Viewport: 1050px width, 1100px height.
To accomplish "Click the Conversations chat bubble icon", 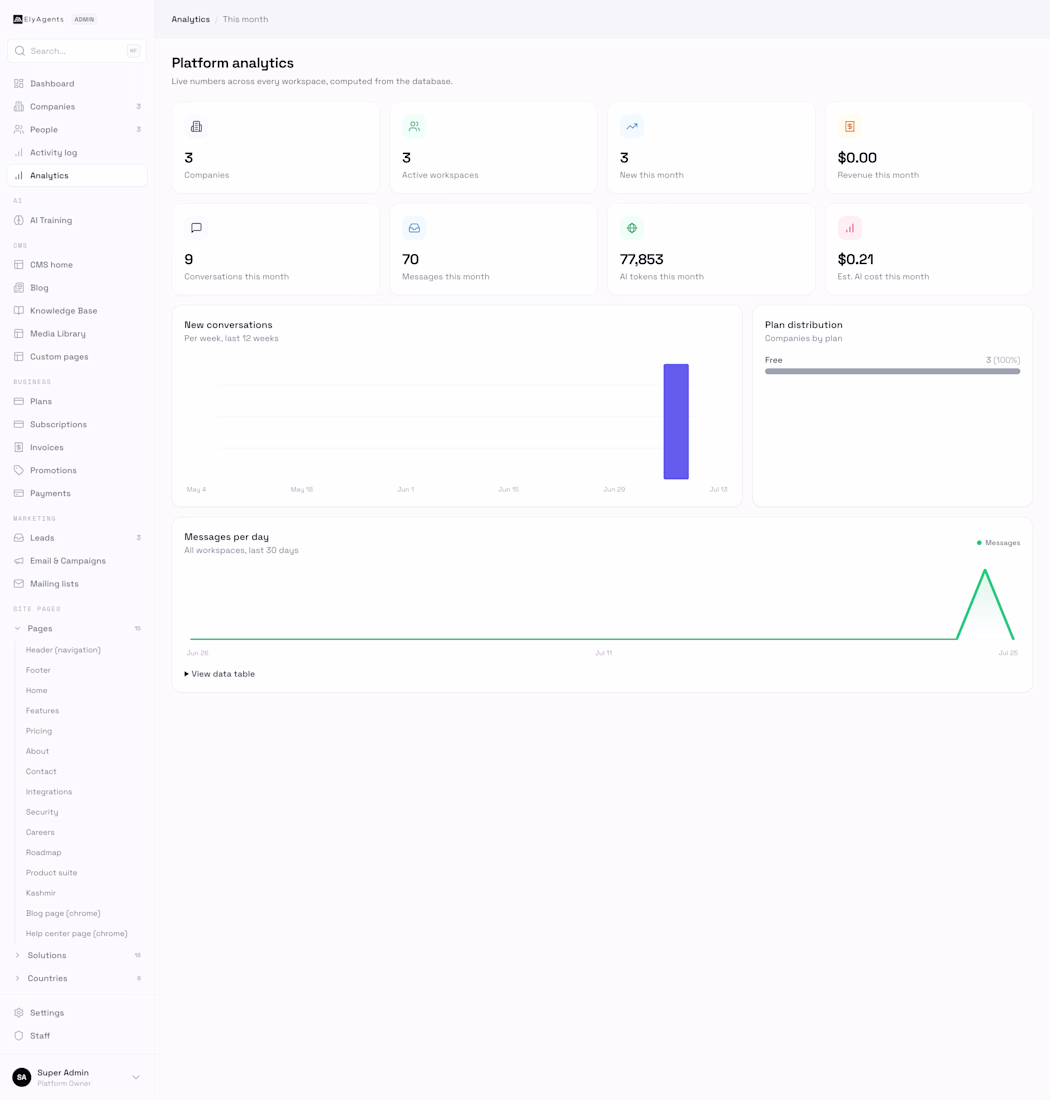I will coord(196,228).
